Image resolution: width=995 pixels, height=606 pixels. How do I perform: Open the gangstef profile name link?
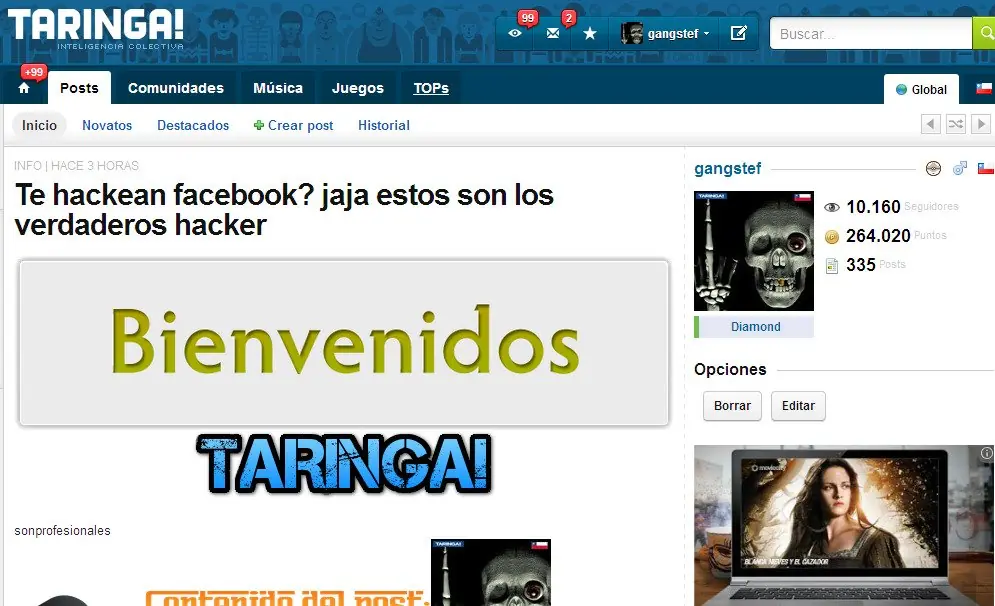click(x=727, y=168)
